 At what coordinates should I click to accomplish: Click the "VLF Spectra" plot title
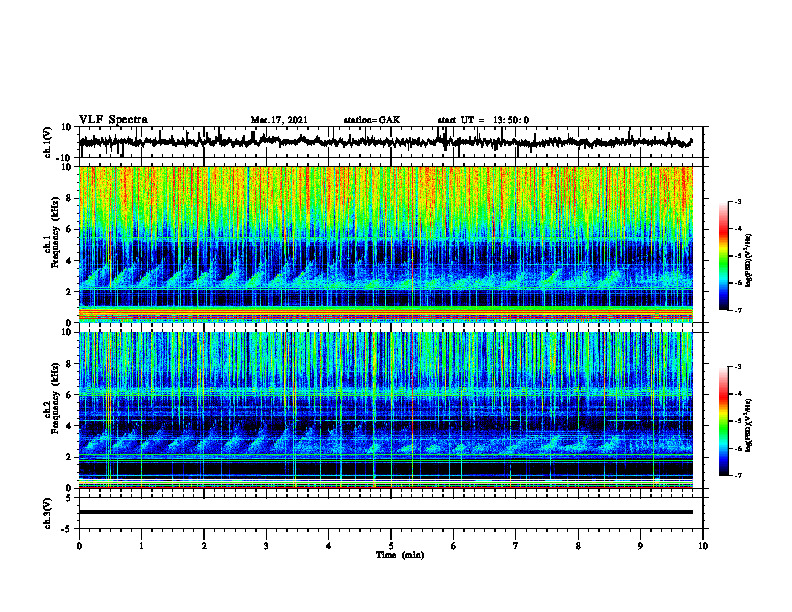tap(113, 120)
